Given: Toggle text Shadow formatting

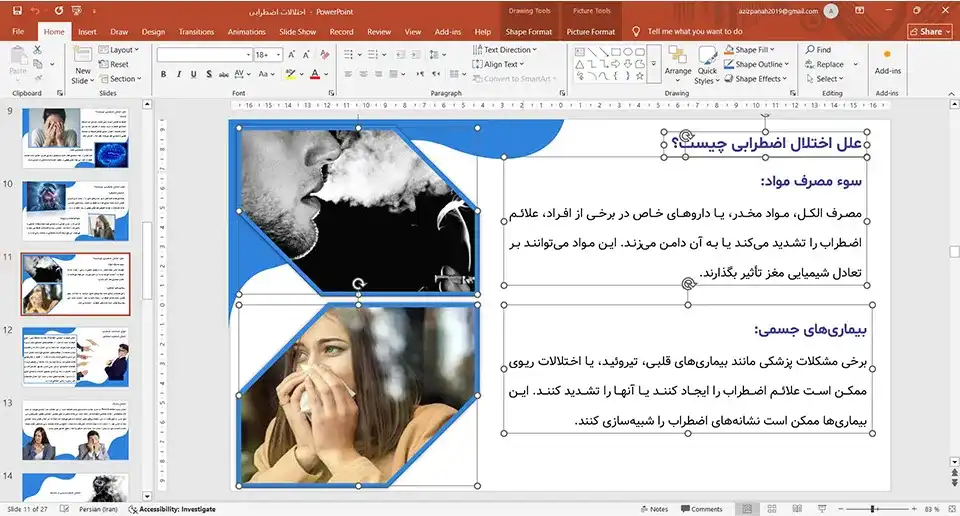Looking at the screenshot, I should coord(209,74).
